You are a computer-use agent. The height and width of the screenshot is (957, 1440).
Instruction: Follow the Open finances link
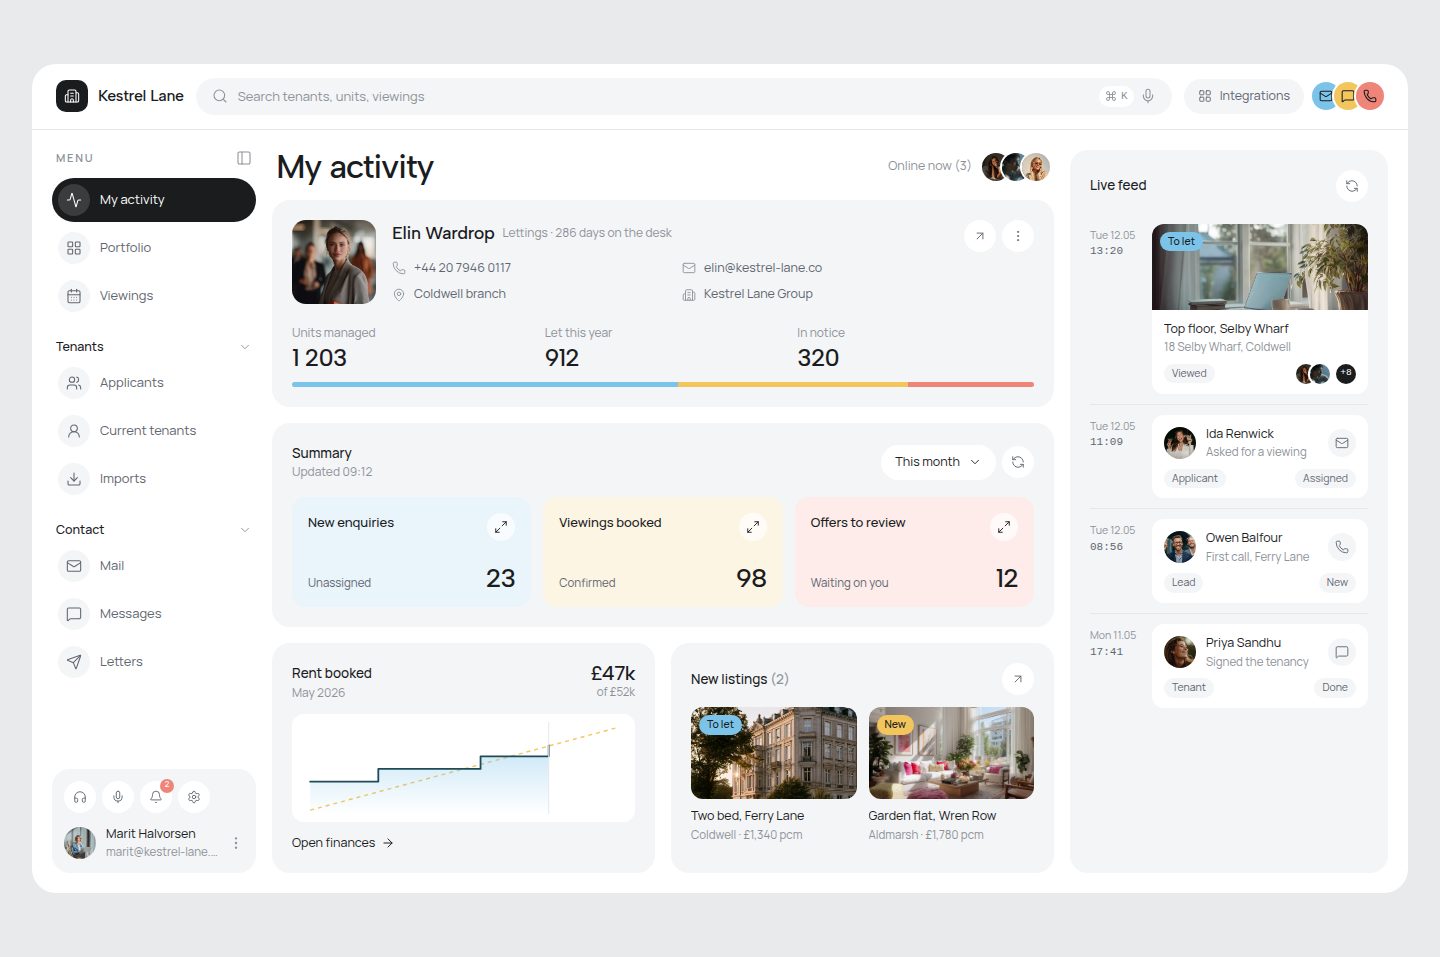tap(343, 843)
